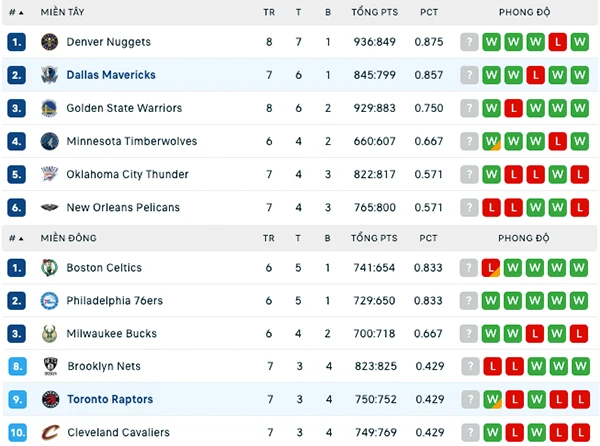The height and width of the screenshot is (446, 600).
Task: Sort Miền Tây by PCT column header
Action: [429, 12]
